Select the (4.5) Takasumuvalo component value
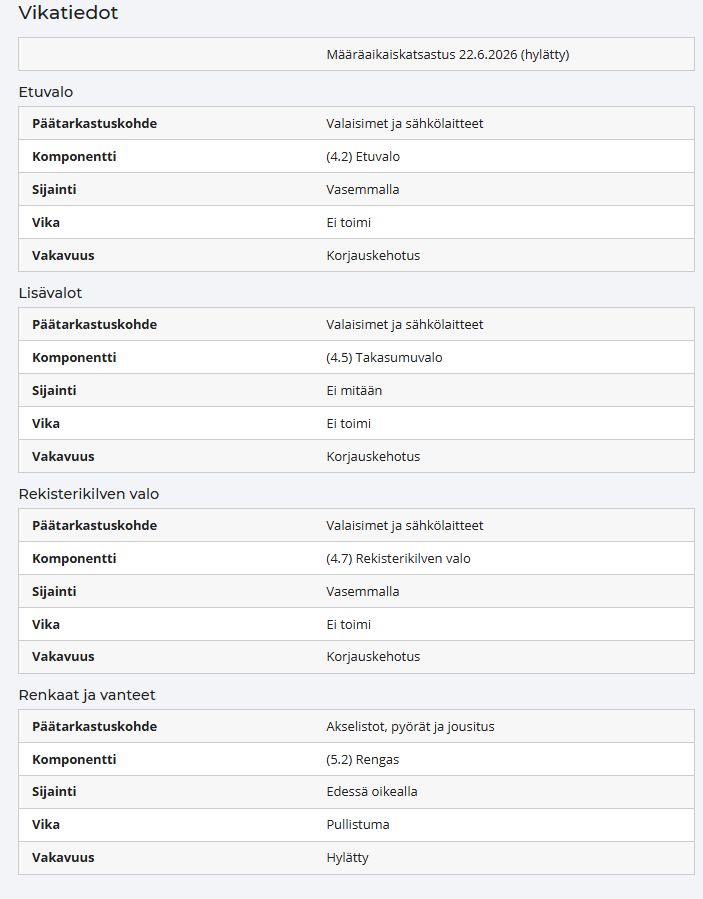The width and height of the screenshot is (703, 899). 384,358
